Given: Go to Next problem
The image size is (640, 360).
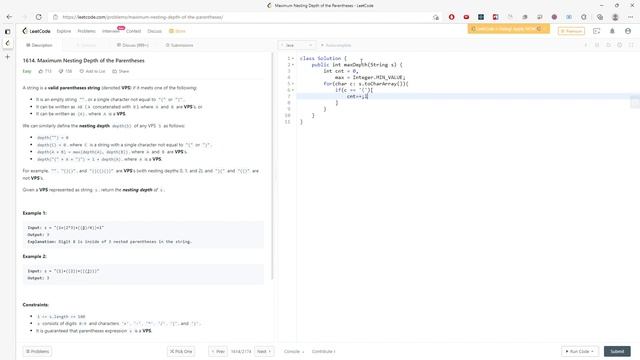Looking at the screenshot, I should point(264,351).
